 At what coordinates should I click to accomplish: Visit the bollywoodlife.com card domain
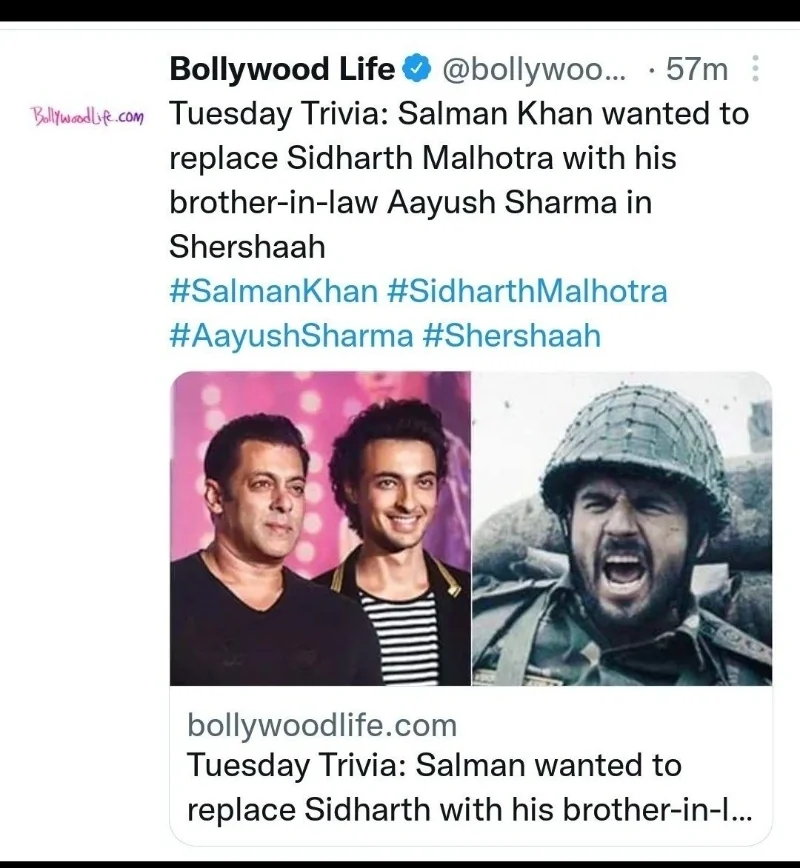(x=321, y=724)
